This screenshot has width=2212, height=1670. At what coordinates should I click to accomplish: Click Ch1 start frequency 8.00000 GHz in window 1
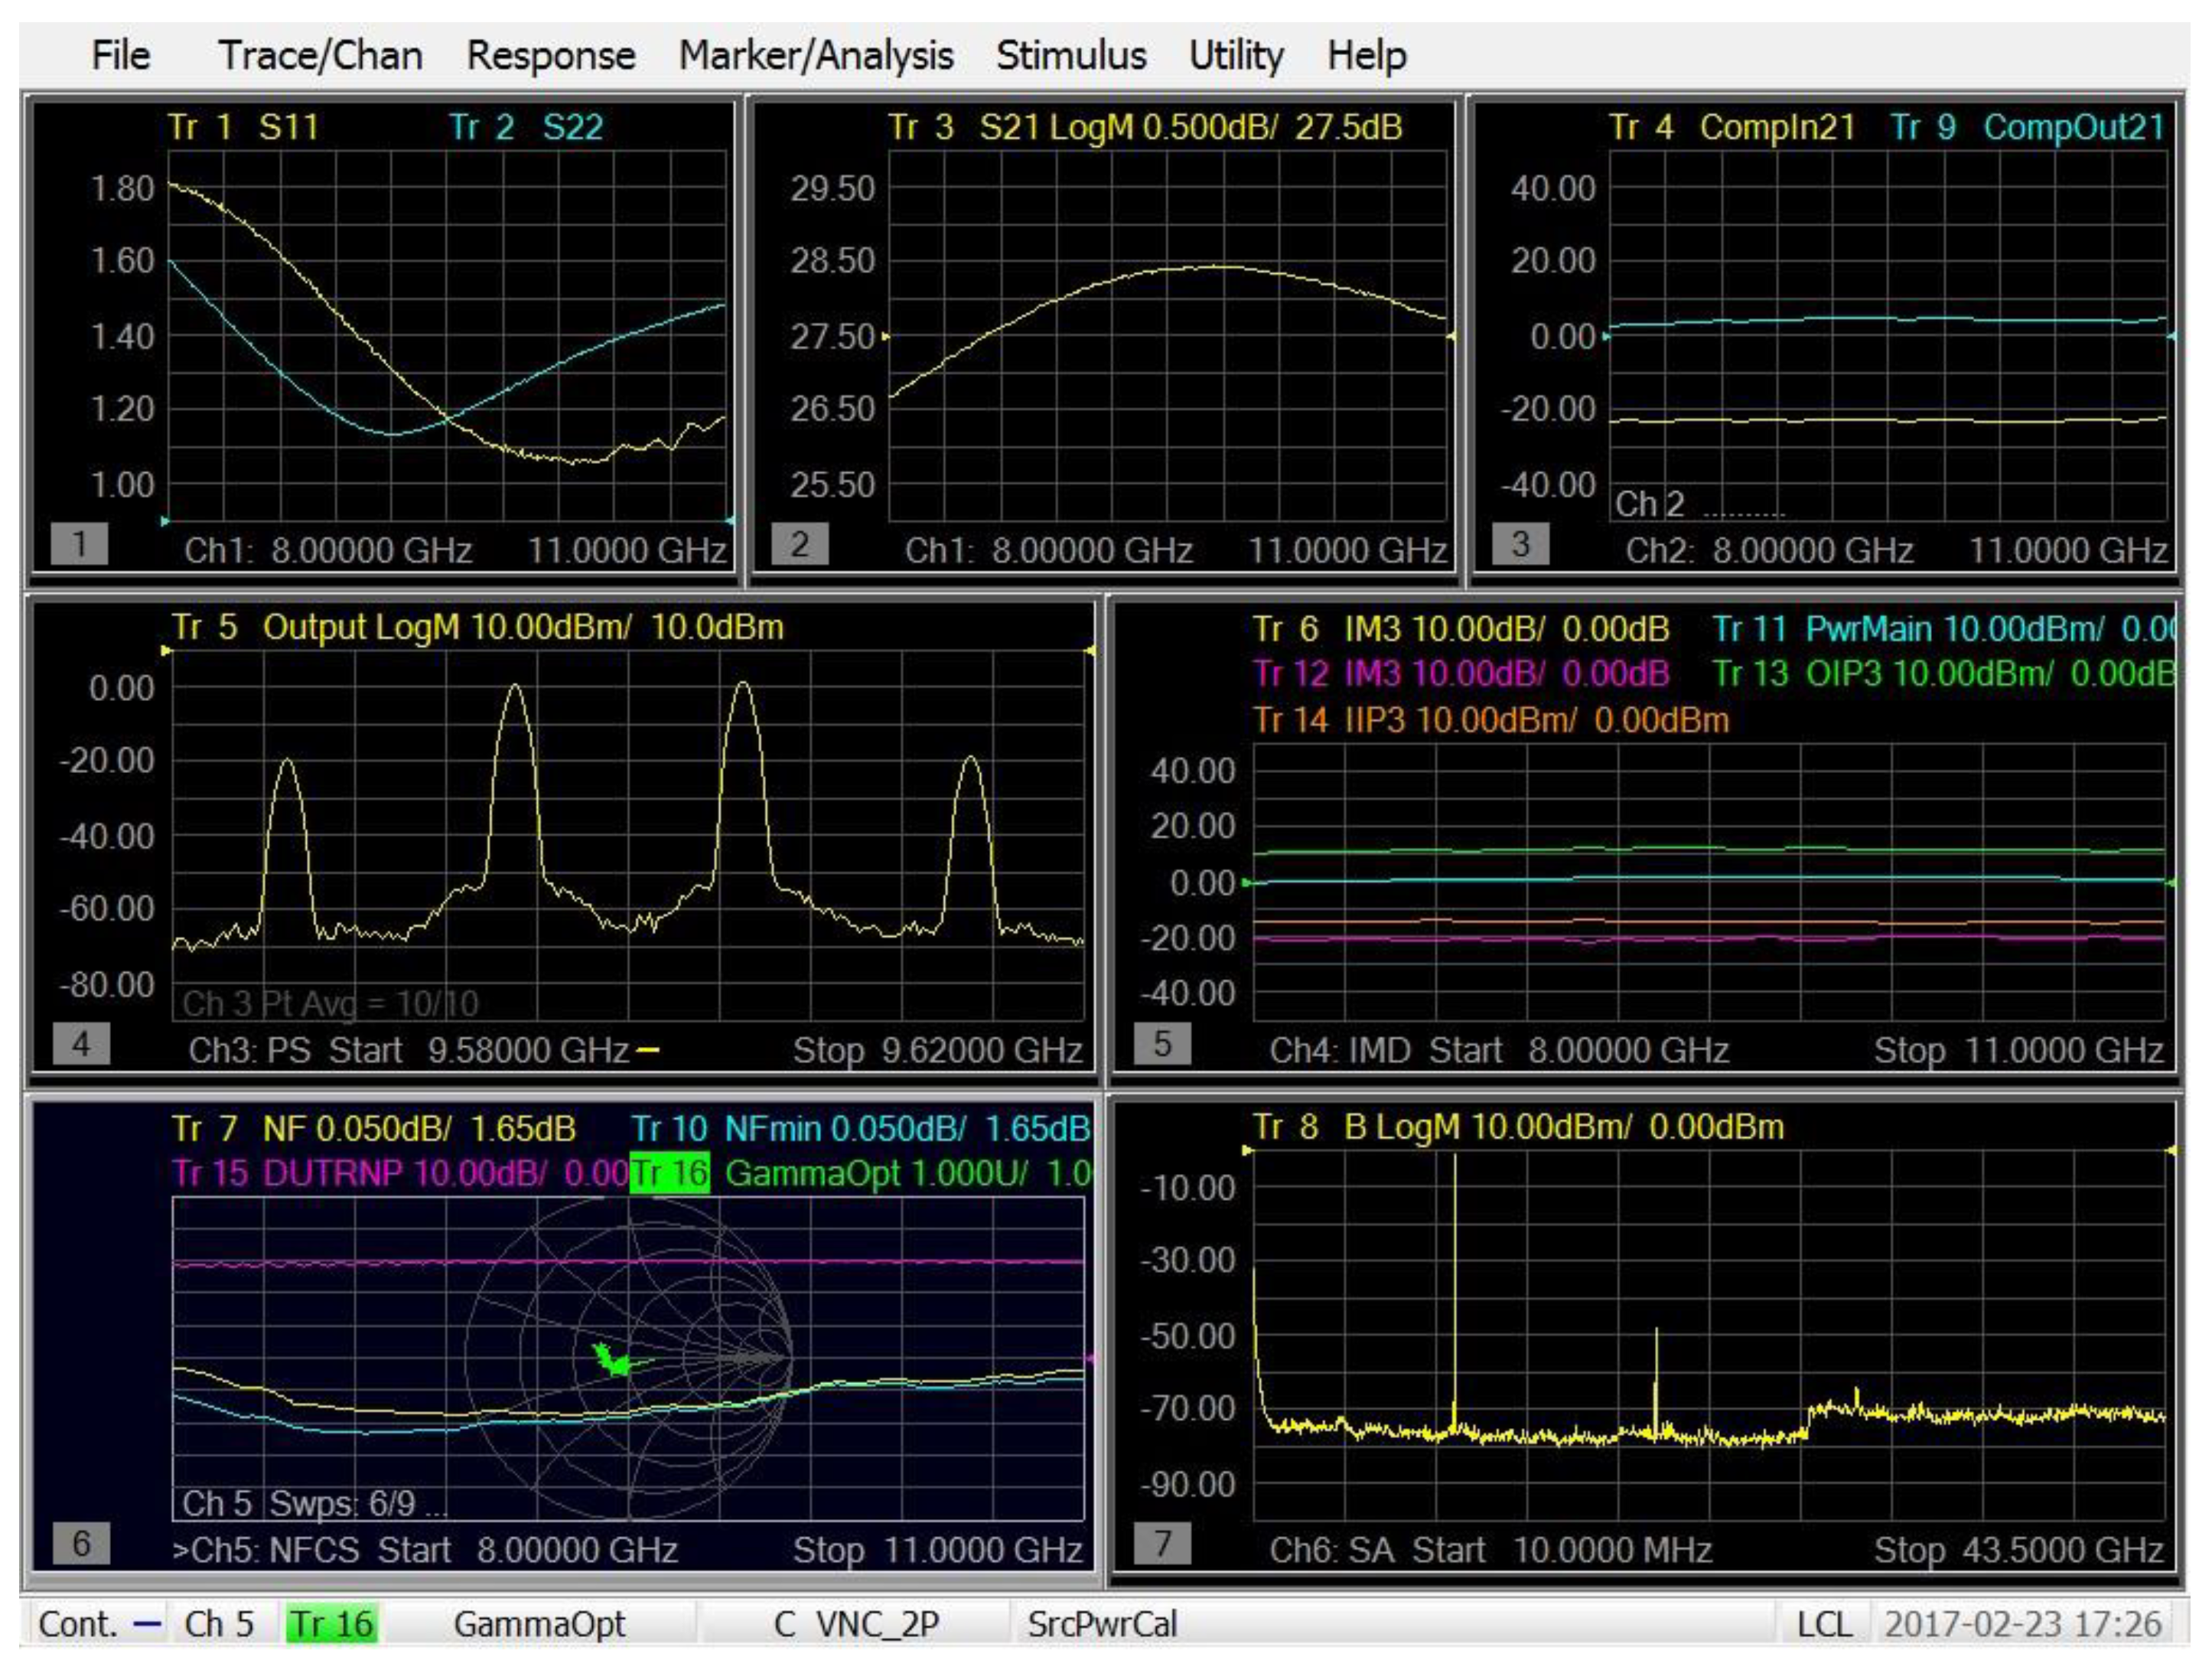click(x=328, y=550)
